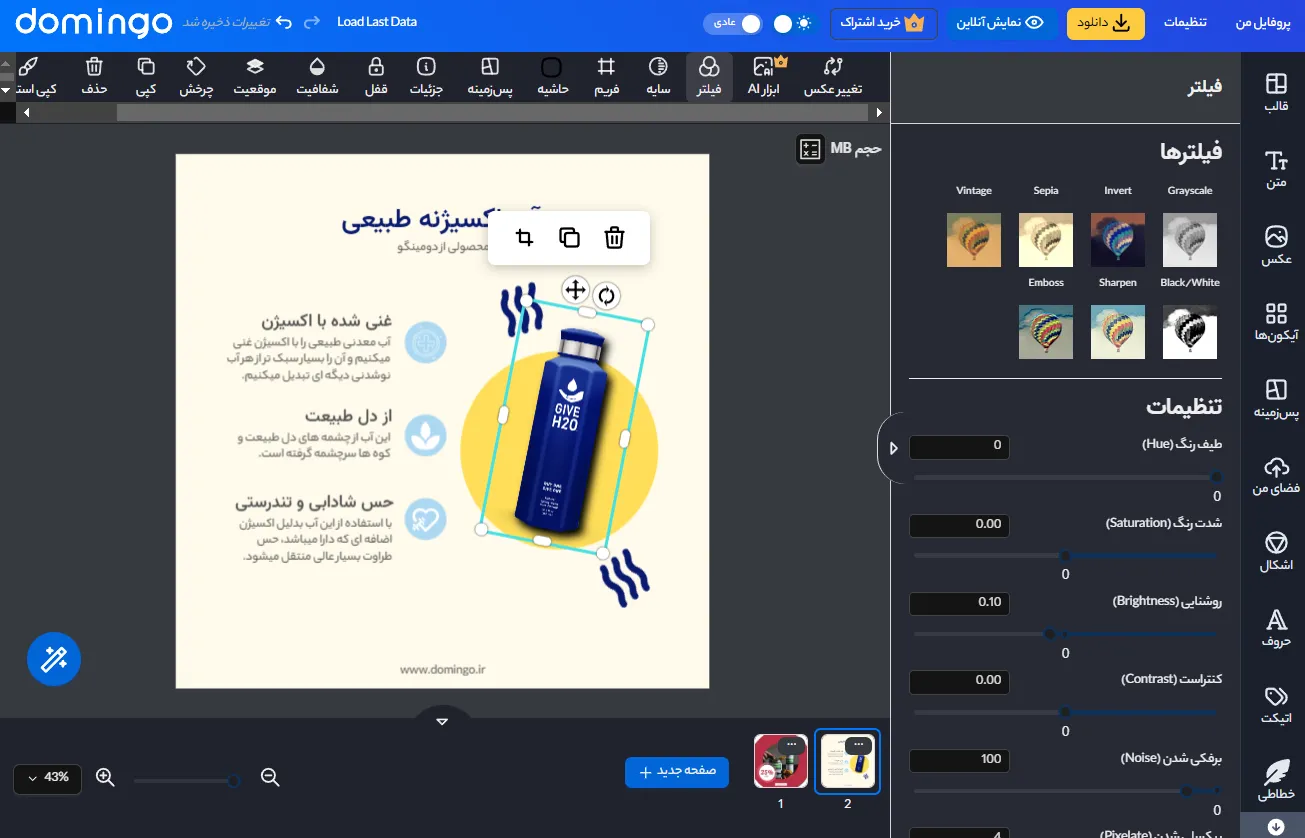Open the متن (text) sidebar panel
This screenshot has width=1305, height=838.
[1274, 169]
